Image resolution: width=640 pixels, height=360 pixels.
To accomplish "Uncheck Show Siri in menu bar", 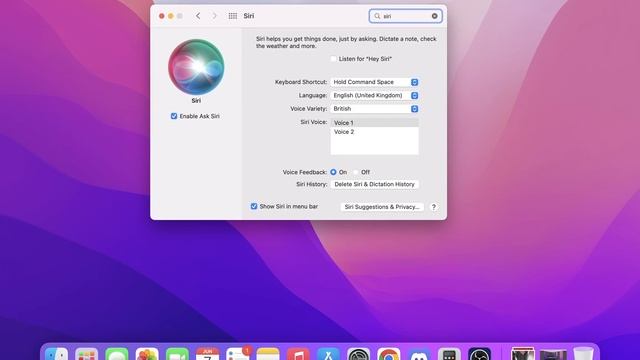I will (254, 207).
